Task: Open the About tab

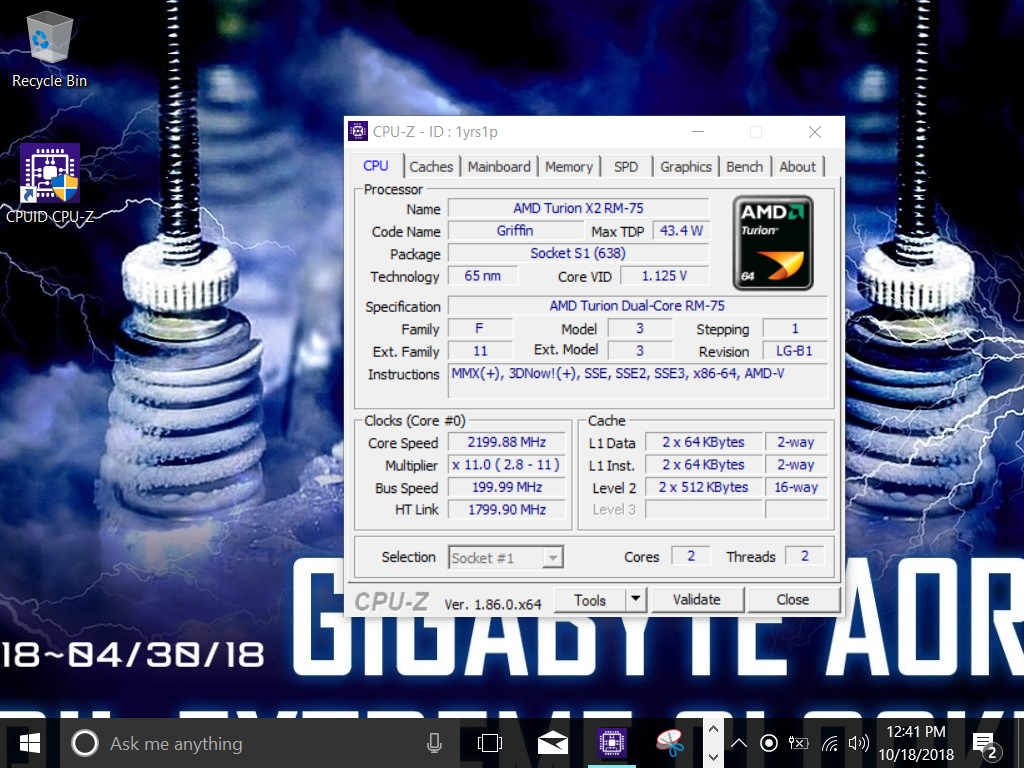Action: (797, 167)
